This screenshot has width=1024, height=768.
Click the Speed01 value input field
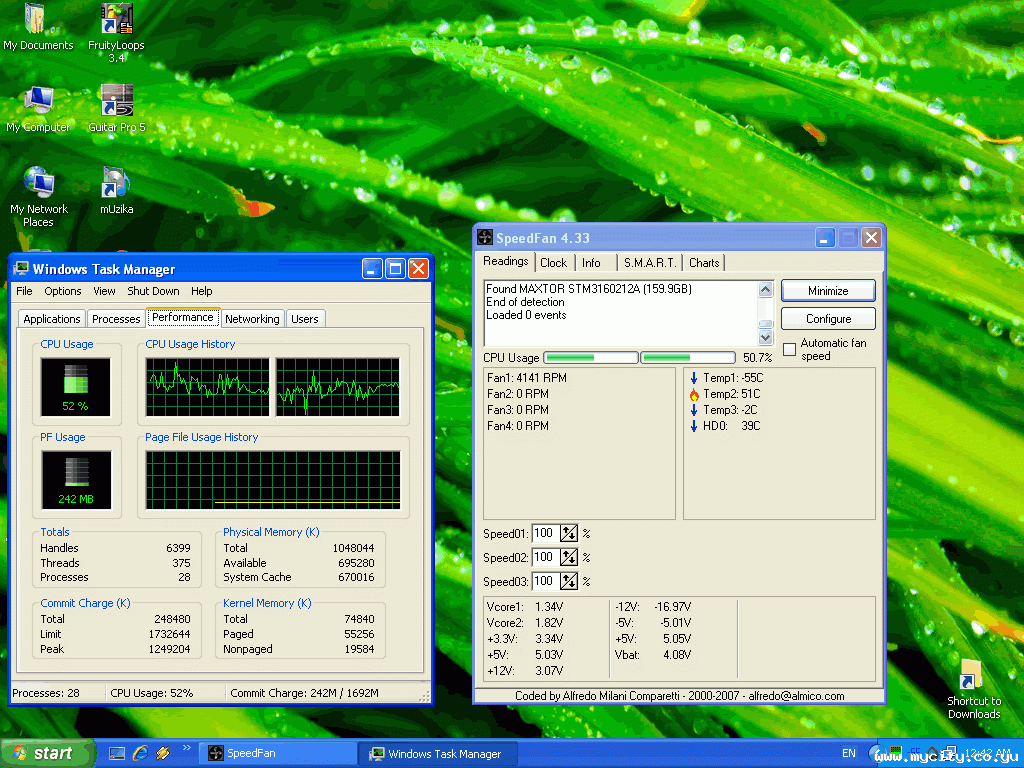coord(544,534)
